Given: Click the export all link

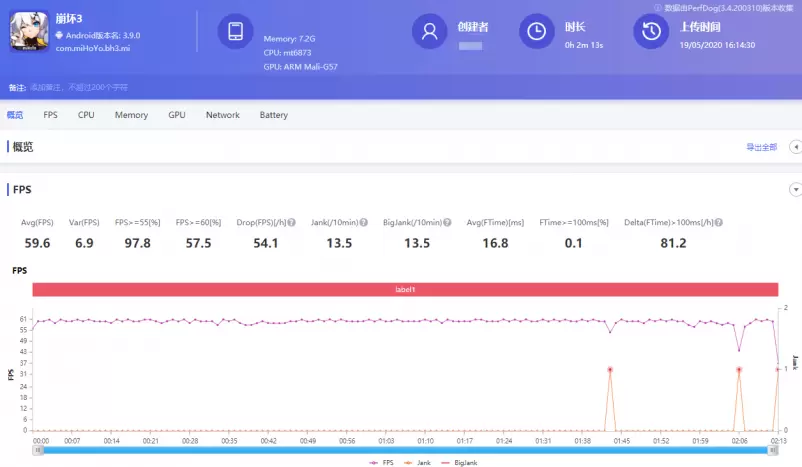Looking at the screenshot, I should pos(761,147).
